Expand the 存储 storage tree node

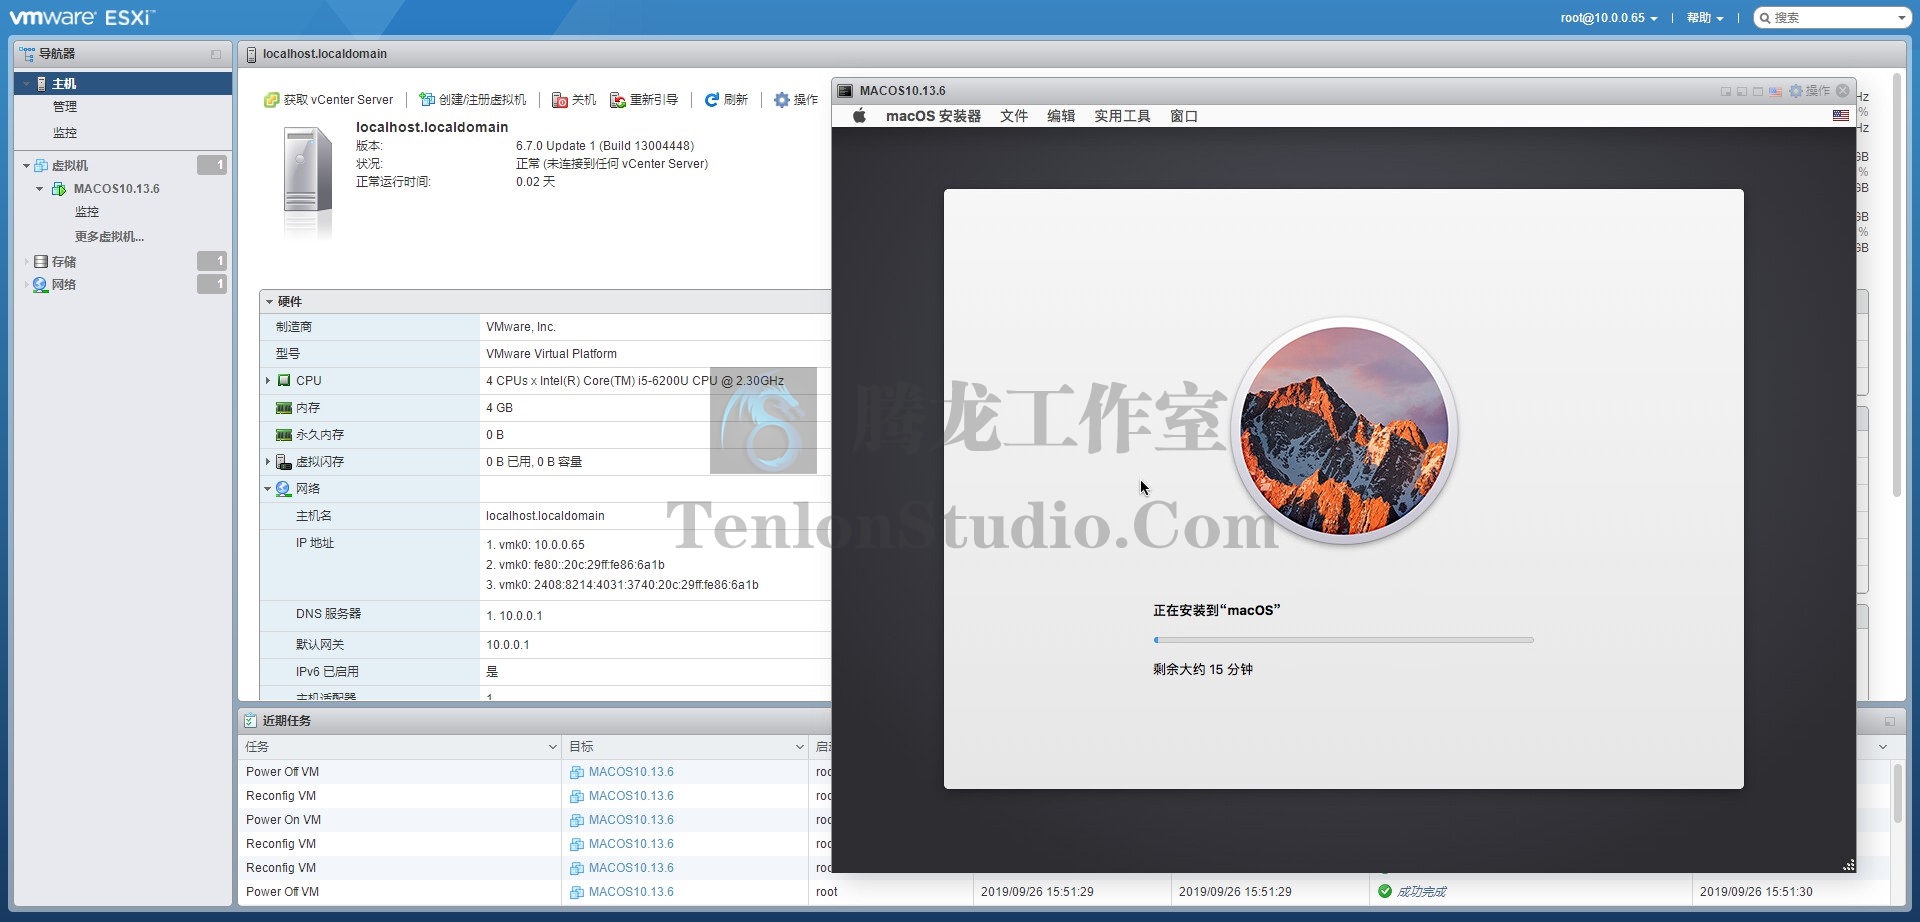[x=26, y=262]
